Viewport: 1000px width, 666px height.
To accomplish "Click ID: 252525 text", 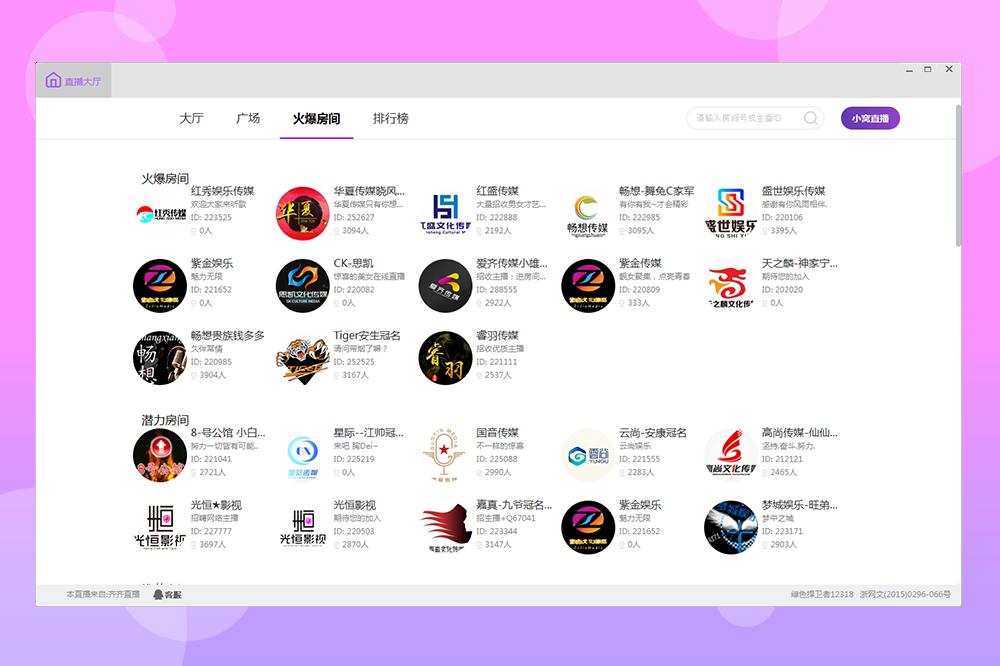I will 354,362.
